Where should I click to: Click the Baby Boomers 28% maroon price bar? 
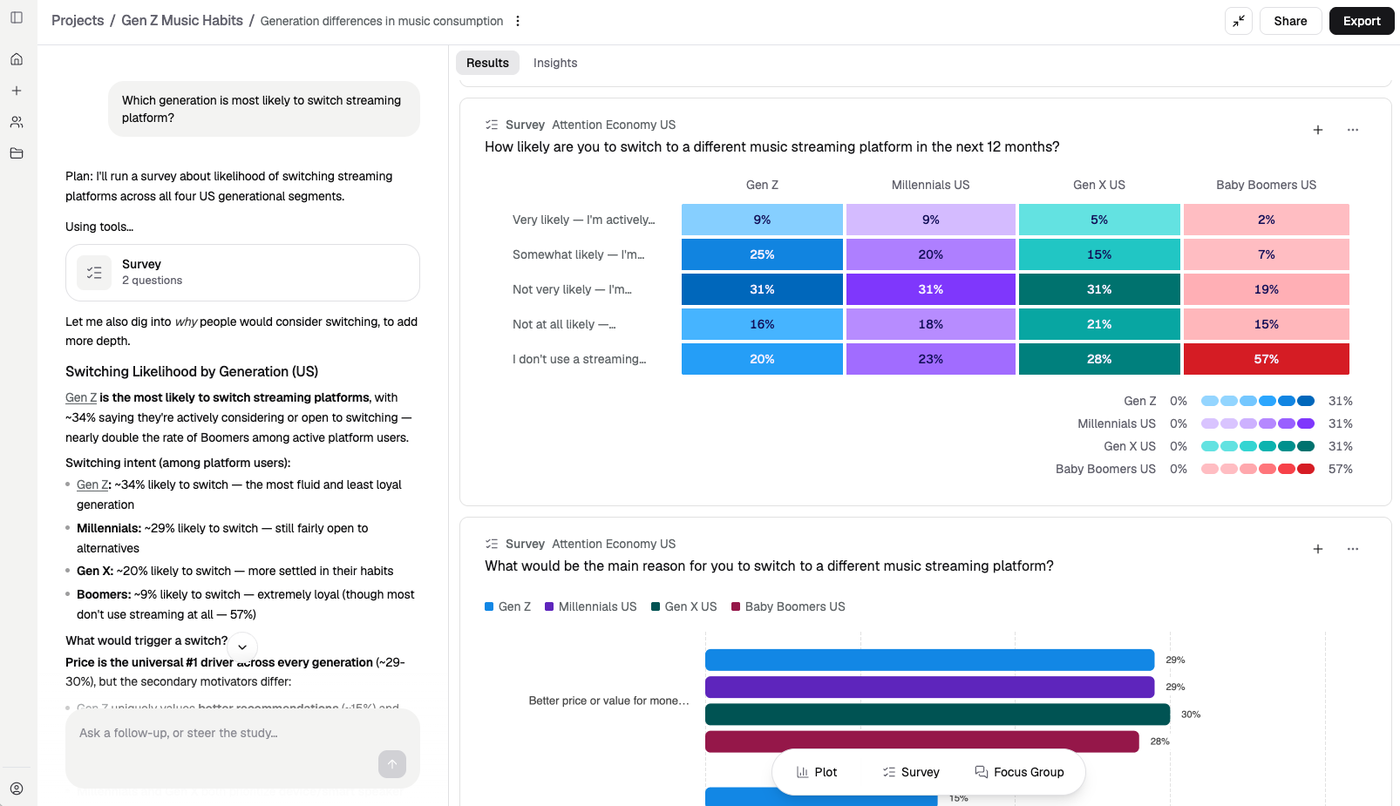[922, 741]
